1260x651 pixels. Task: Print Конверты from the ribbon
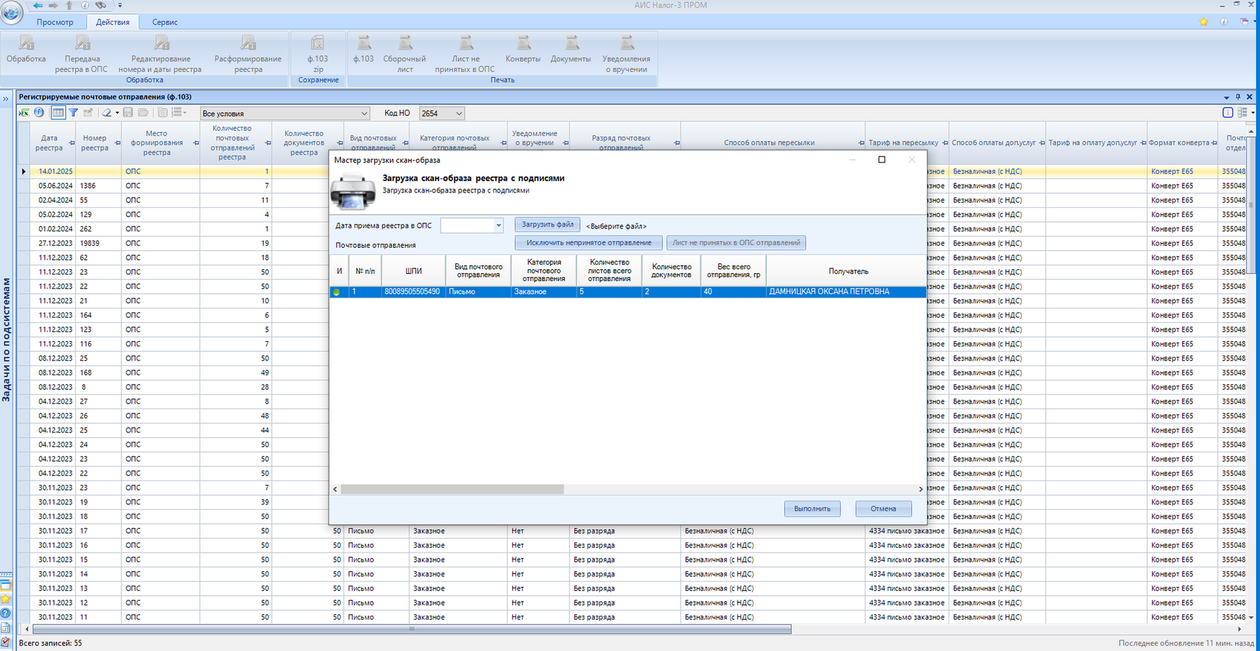[522, 44]
